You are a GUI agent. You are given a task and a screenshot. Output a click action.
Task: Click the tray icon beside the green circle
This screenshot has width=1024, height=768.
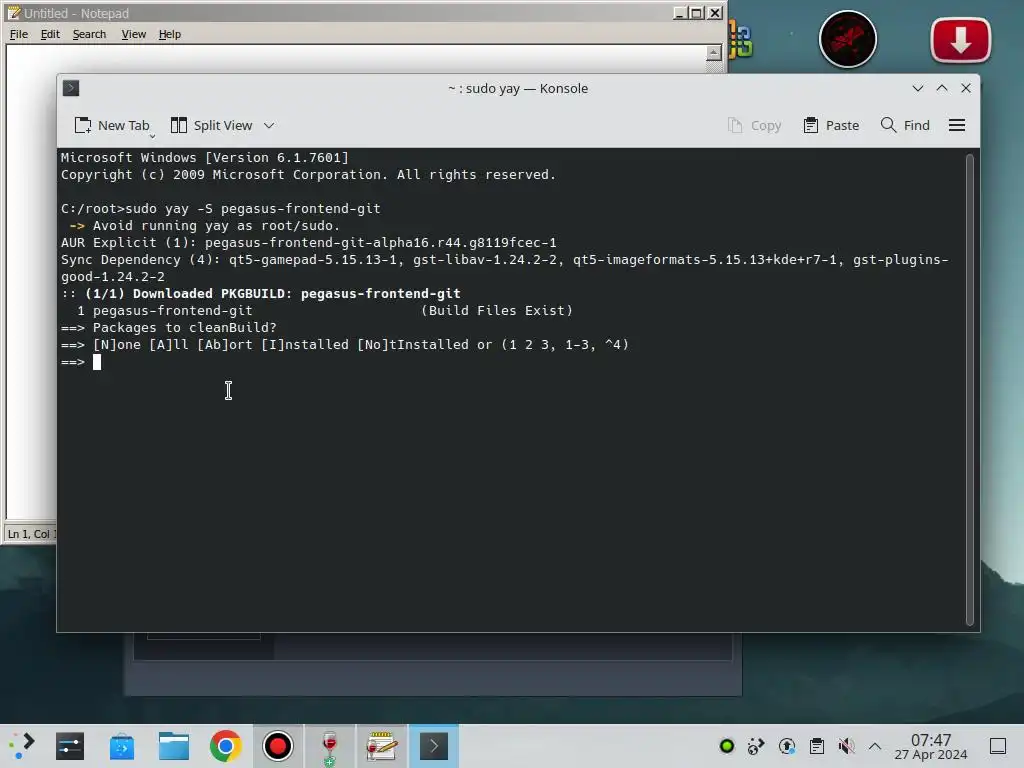[x=756, y=746]
